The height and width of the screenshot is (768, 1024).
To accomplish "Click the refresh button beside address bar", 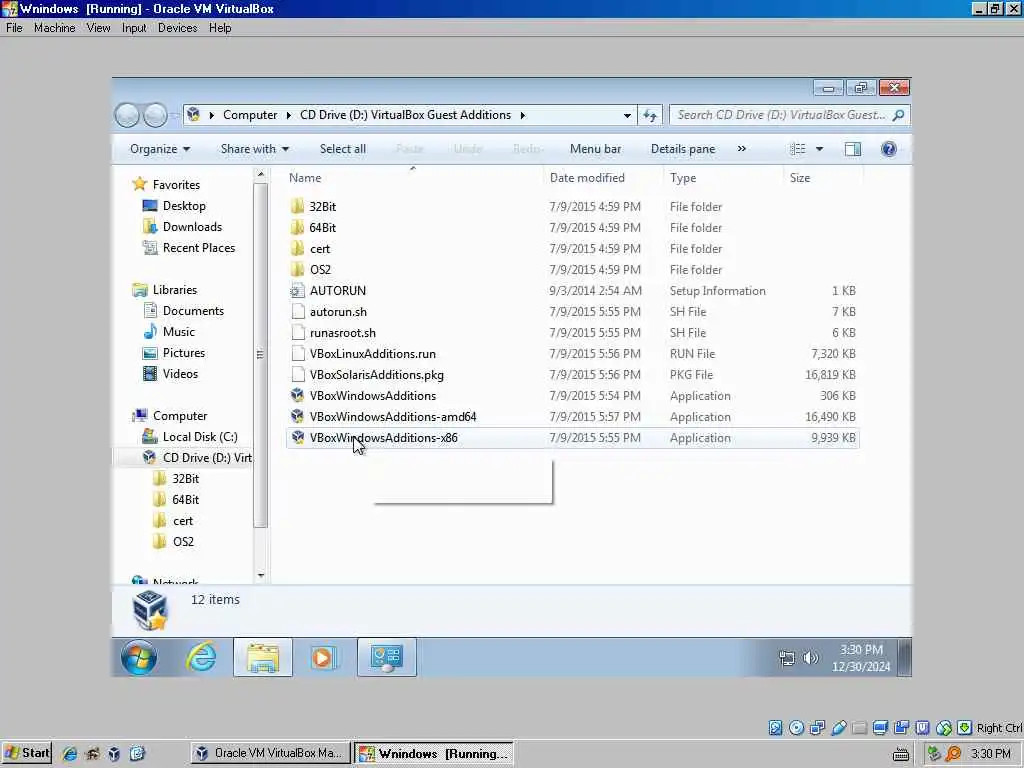I will [x=650, y=116].
